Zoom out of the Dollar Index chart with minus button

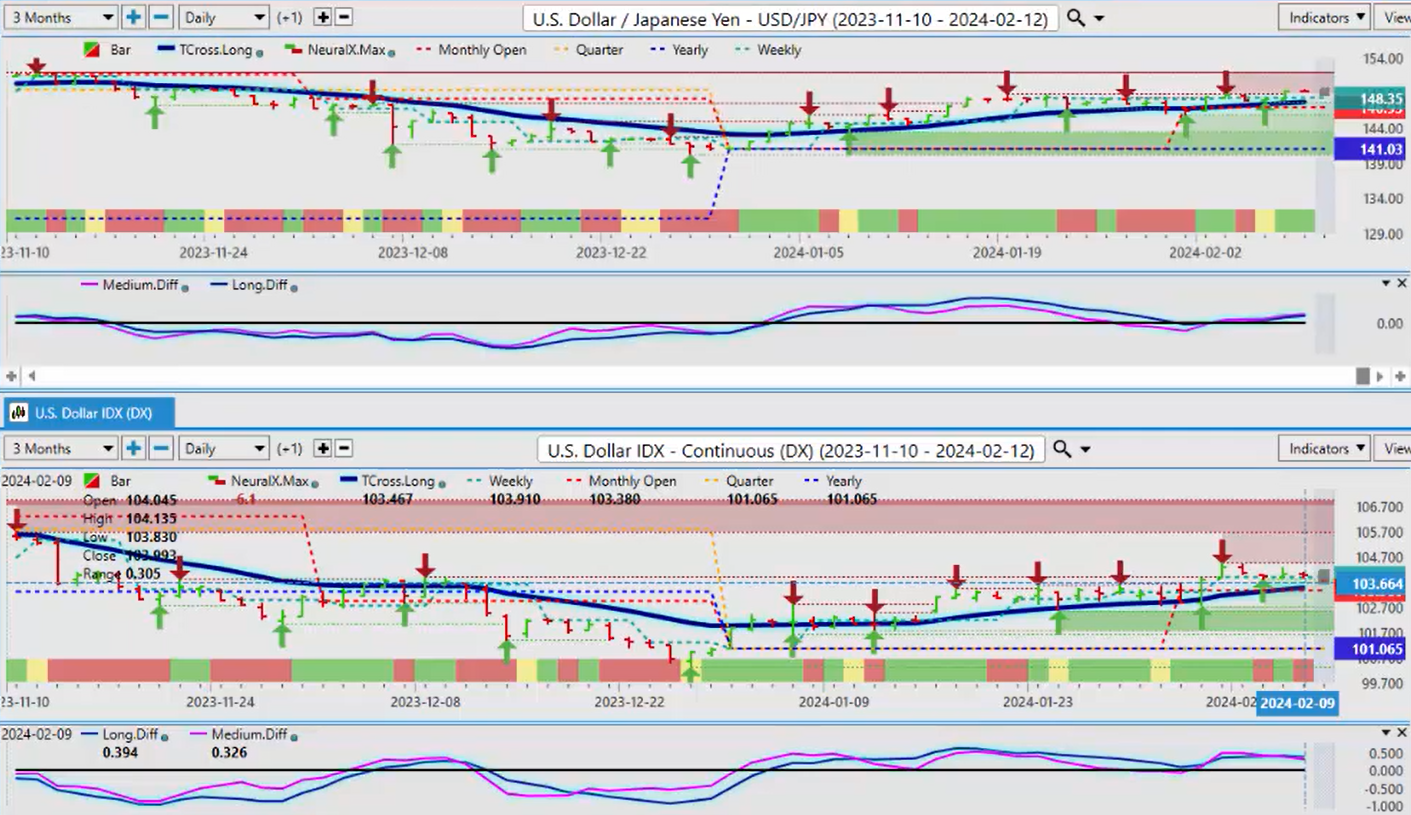tap(161, 448)
